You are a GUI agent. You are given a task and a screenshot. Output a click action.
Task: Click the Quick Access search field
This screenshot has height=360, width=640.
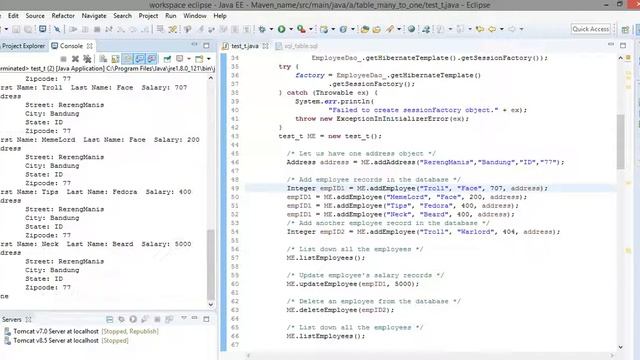591,29
